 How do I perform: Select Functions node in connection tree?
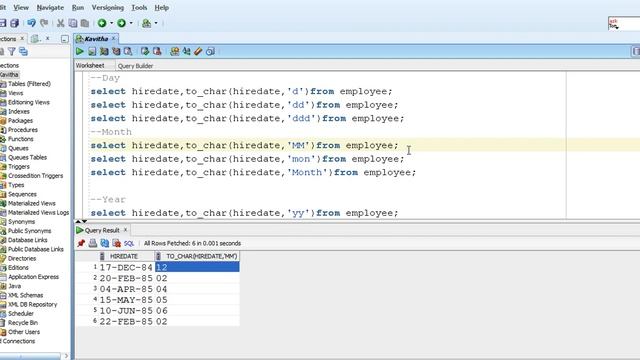coord(21,139)
